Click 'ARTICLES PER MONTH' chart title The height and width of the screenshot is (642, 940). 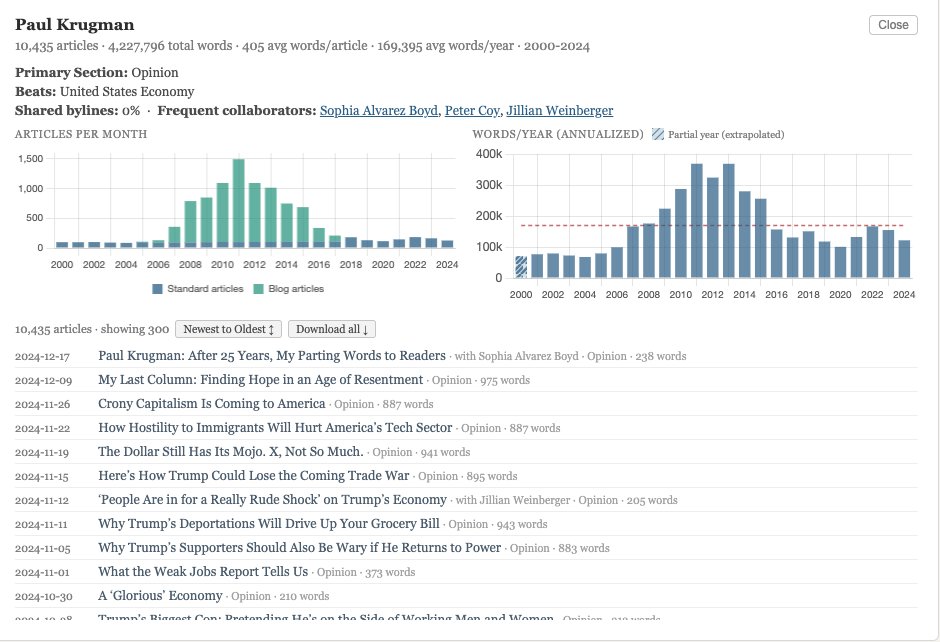tap(81, 134)
